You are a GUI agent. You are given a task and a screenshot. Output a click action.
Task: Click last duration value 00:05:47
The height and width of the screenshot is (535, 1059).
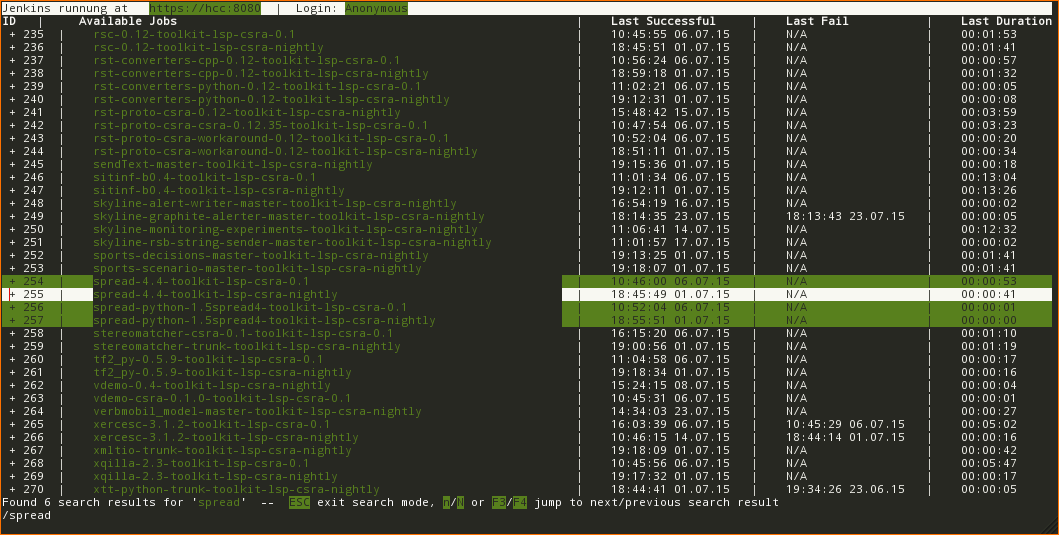pyautogui.click(x=989, y=463)
